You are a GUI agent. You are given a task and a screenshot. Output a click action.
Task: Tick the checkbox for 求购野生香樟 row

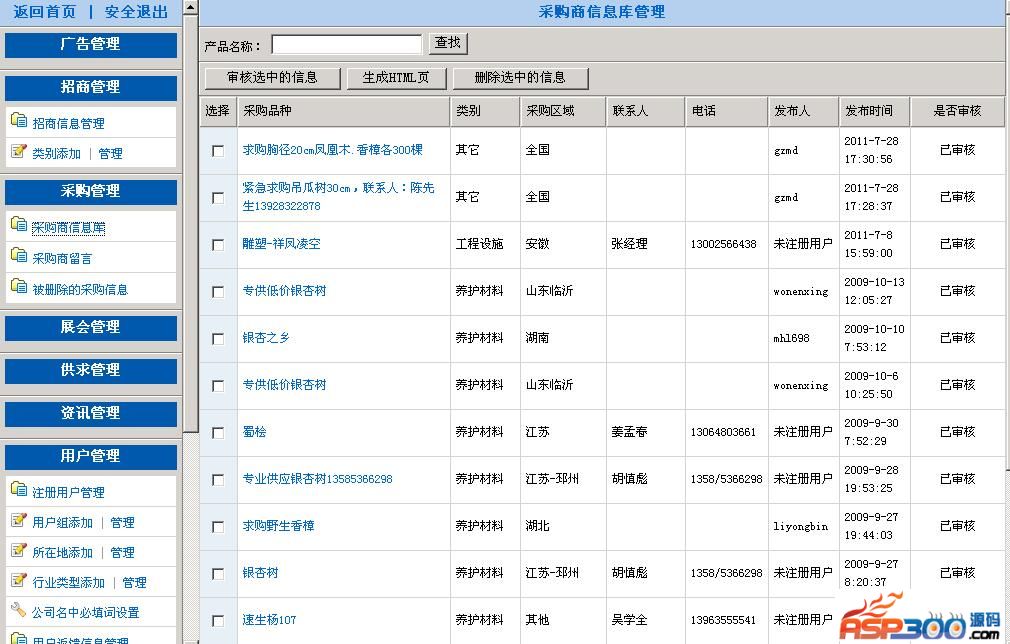click(x=218, y=527)
